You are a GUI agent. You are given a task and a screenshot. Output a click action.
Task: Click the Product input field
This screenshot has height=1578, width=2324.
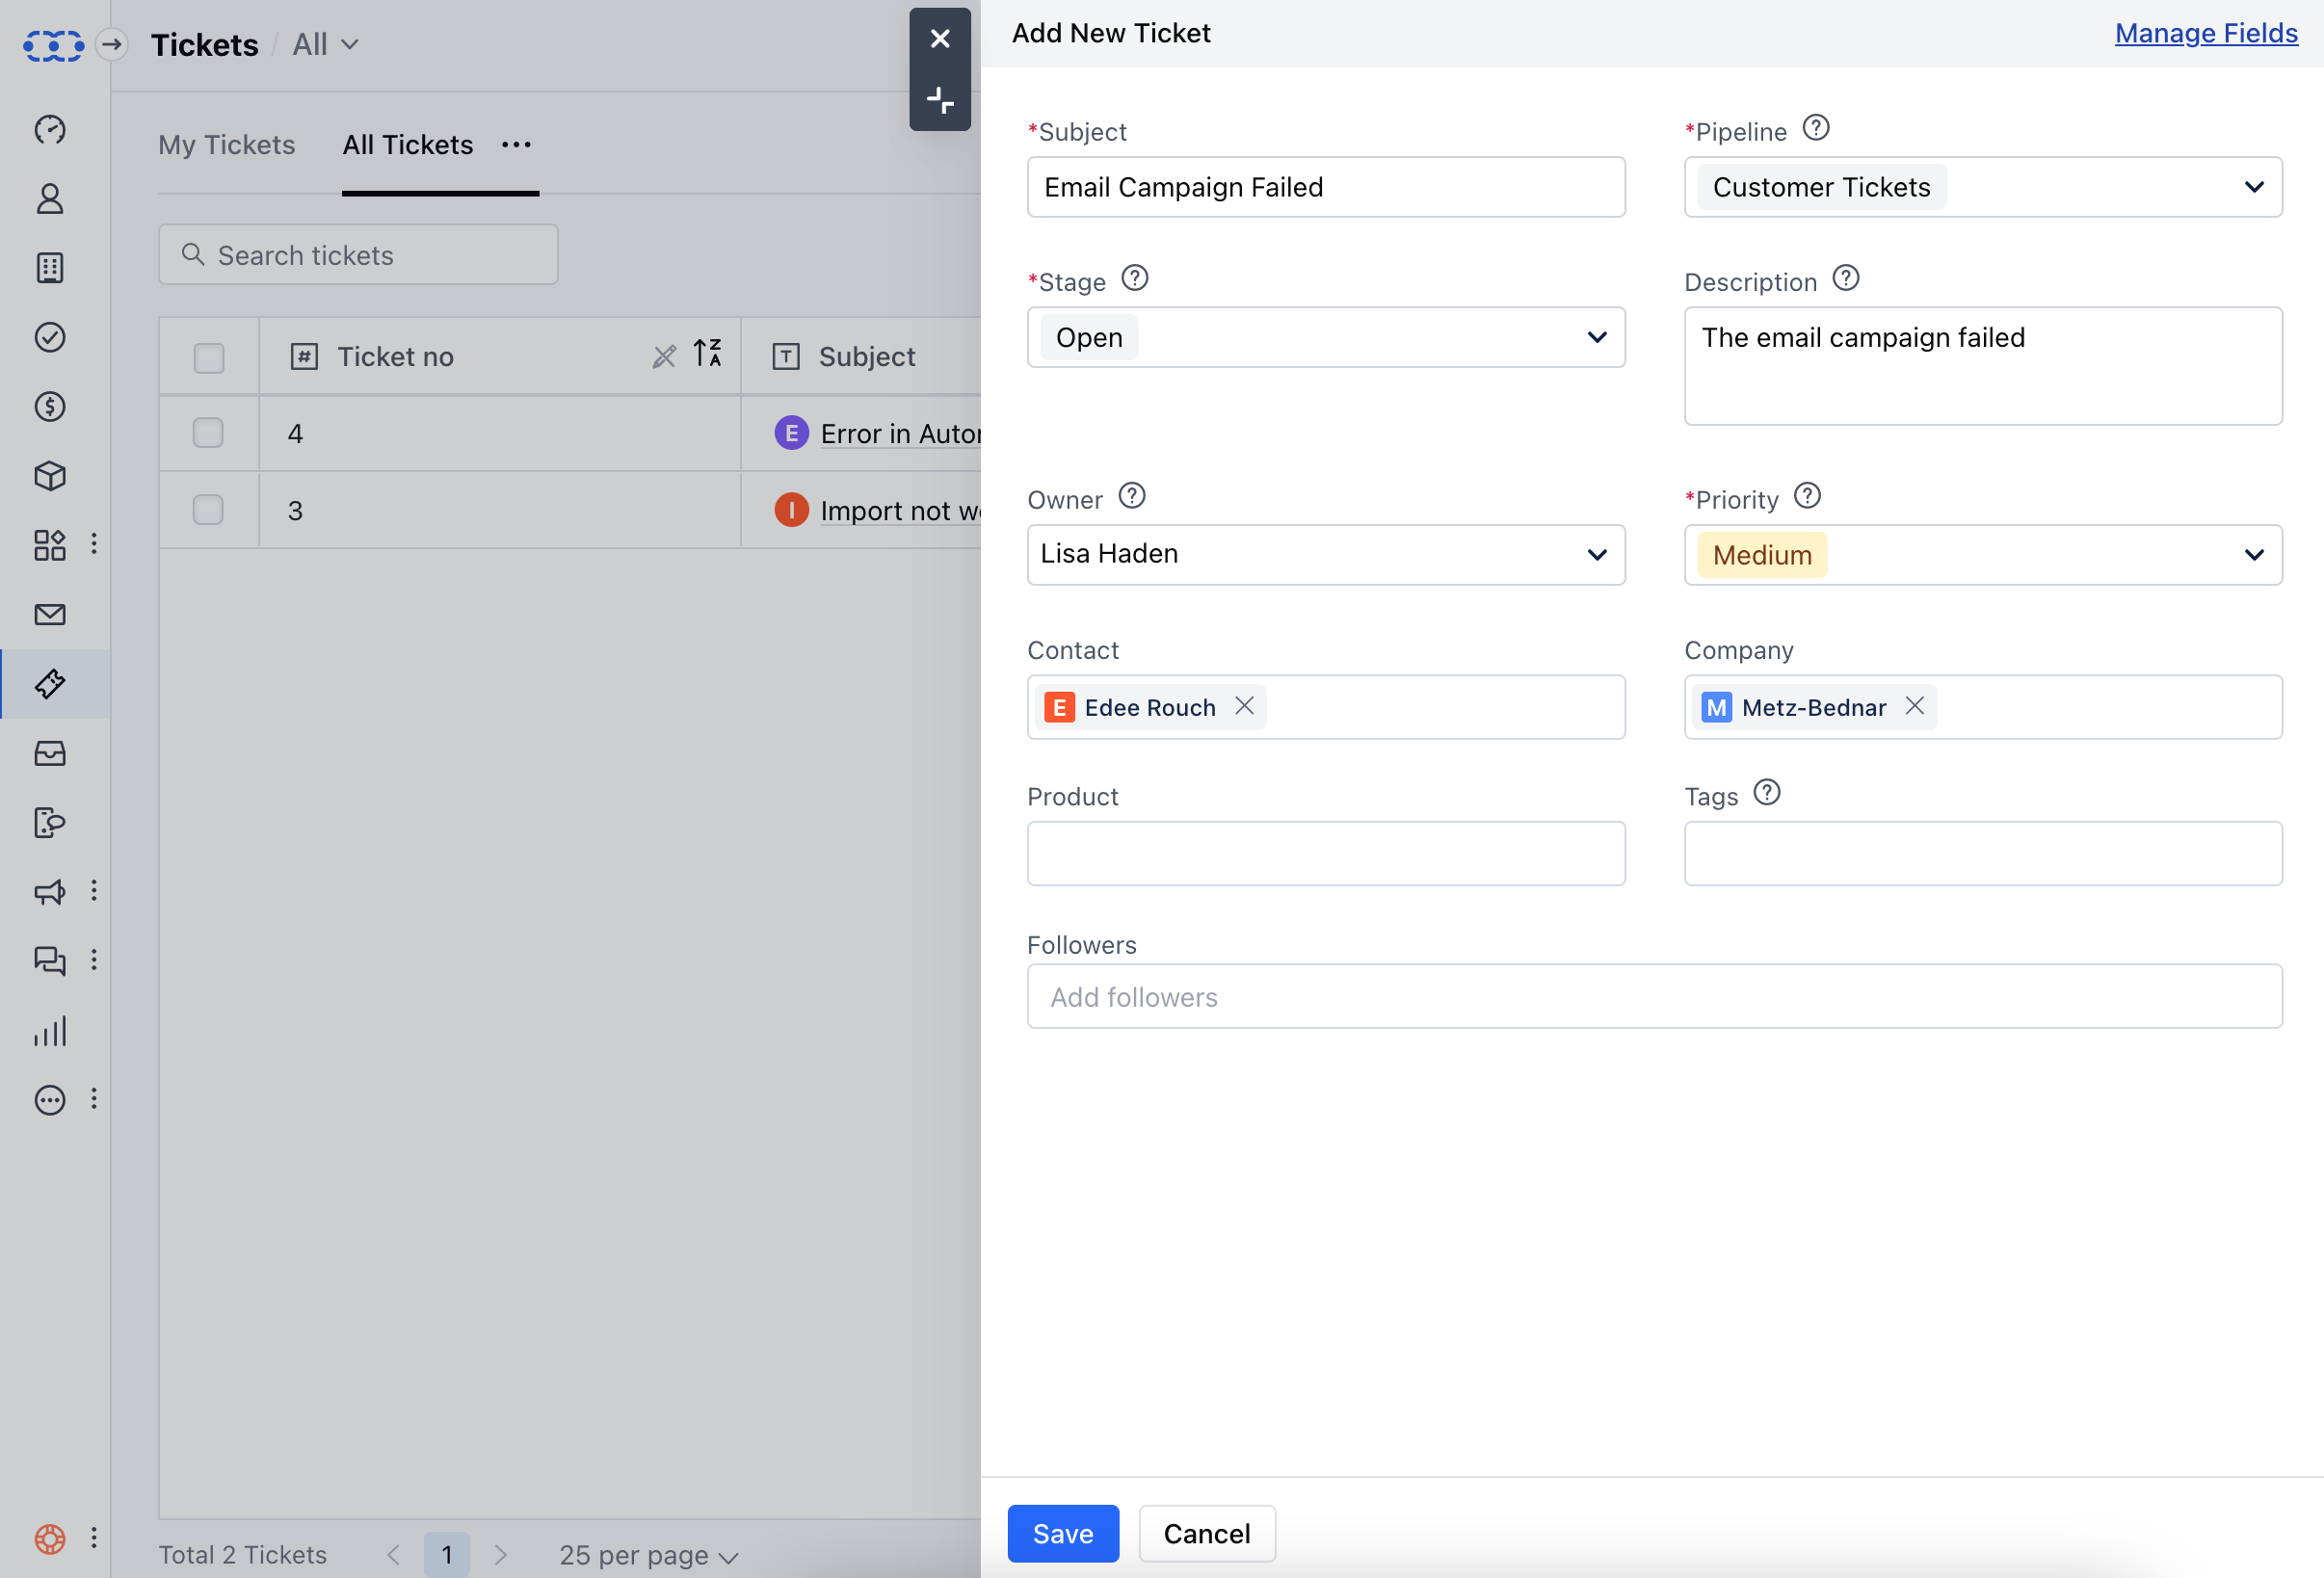(x=1326, y=853)
